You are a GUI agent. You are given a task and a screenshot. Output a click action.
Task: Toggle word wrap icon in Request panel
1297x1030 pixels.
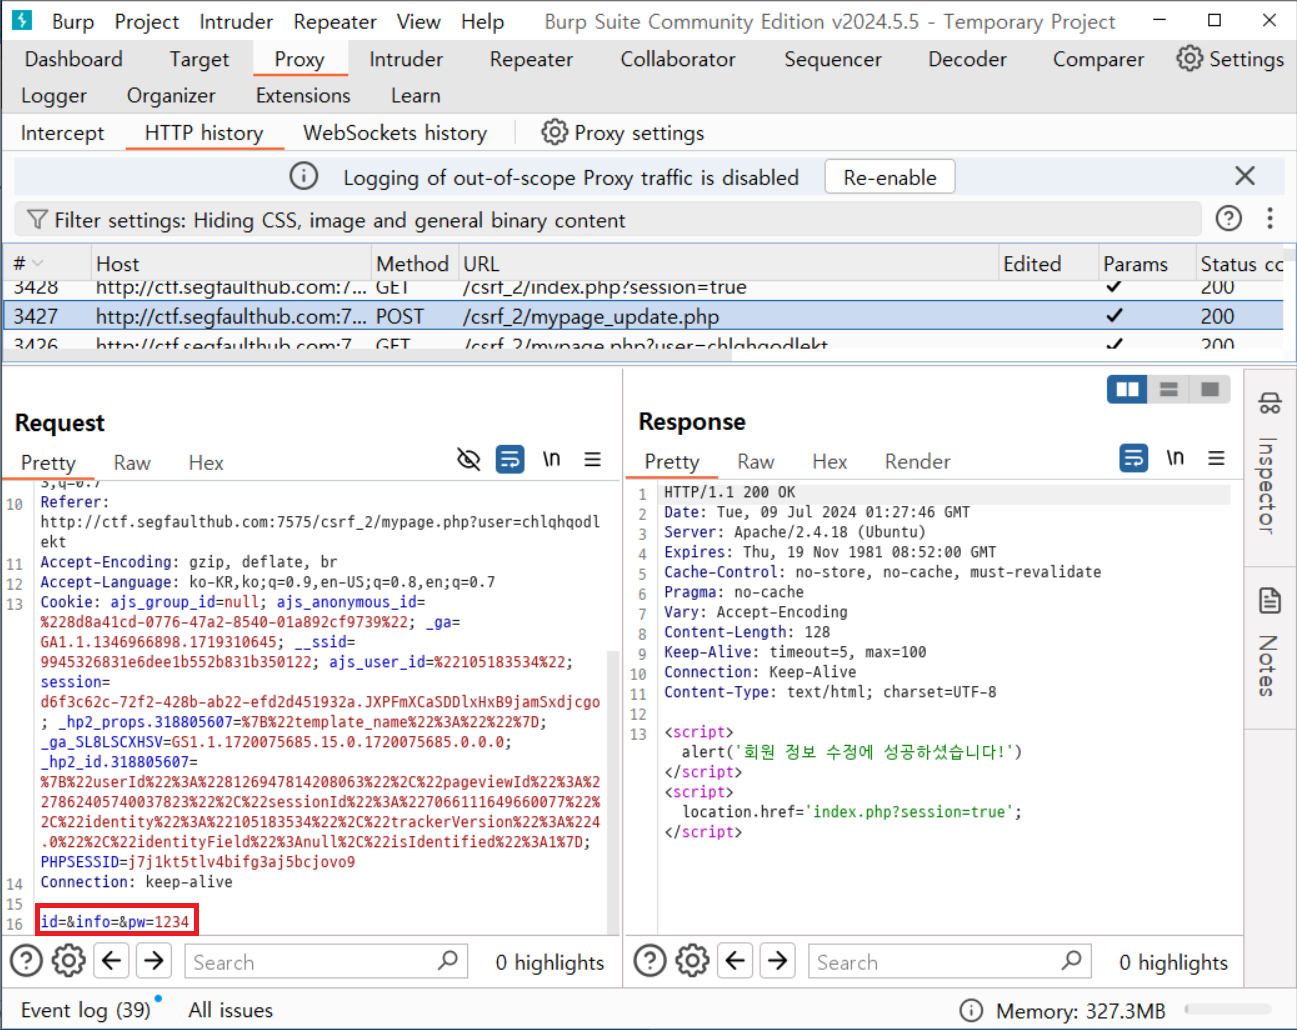[x=510, y=459]
